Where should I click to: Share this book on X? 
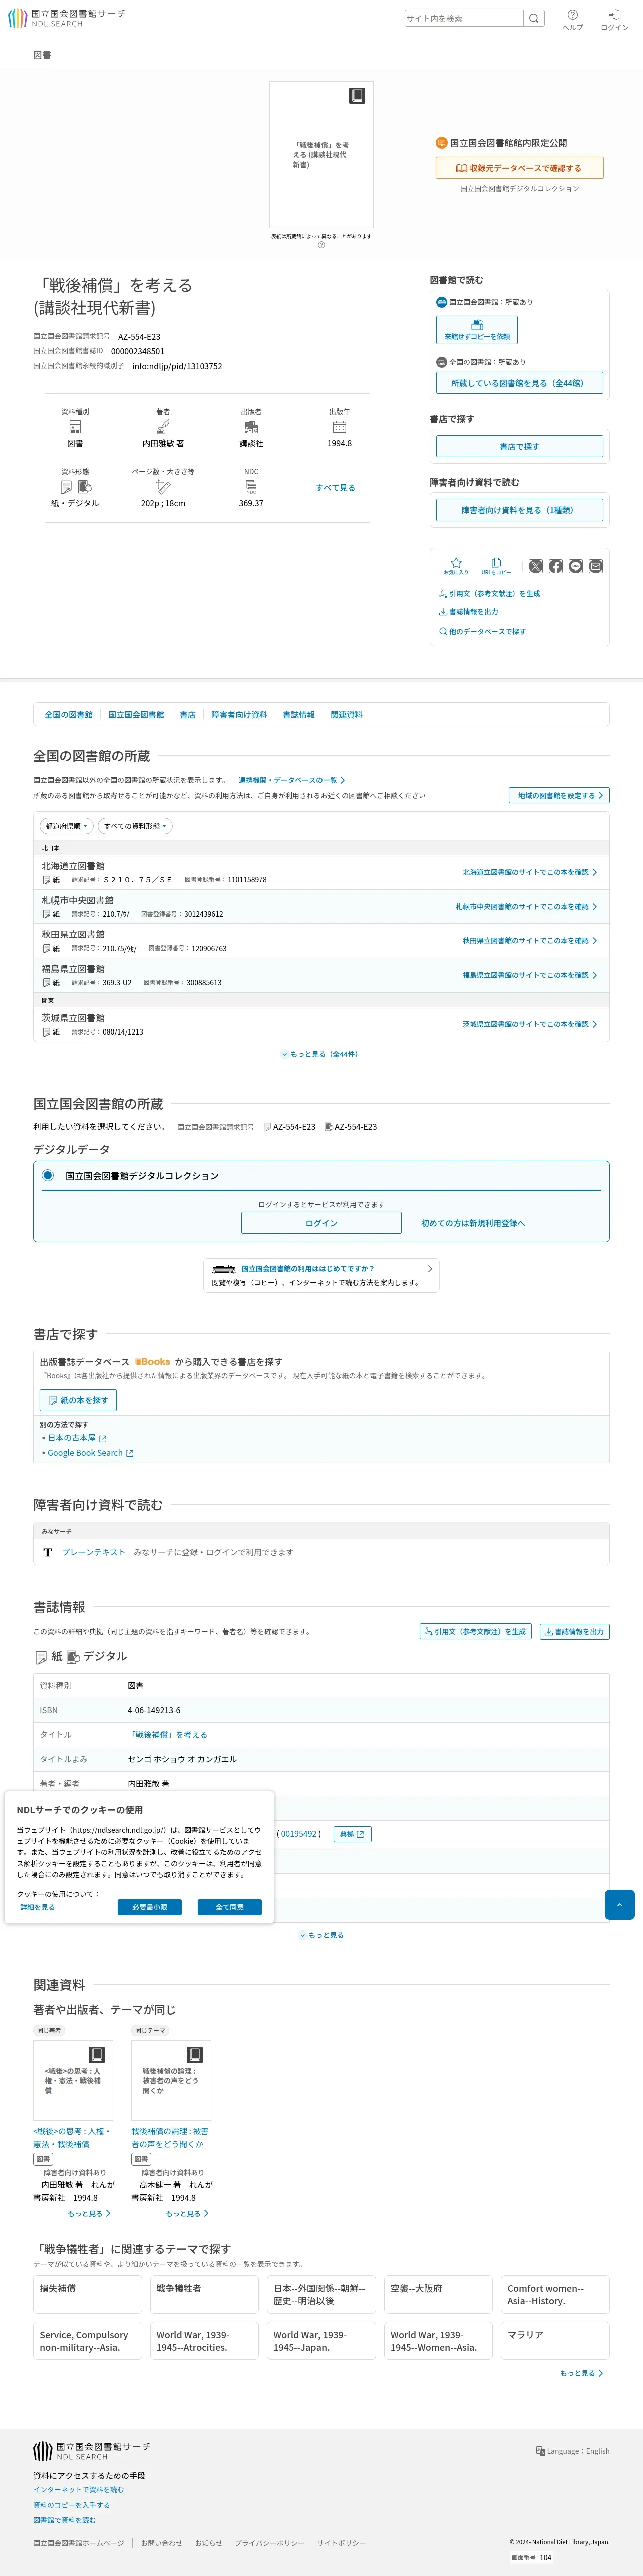536,566
